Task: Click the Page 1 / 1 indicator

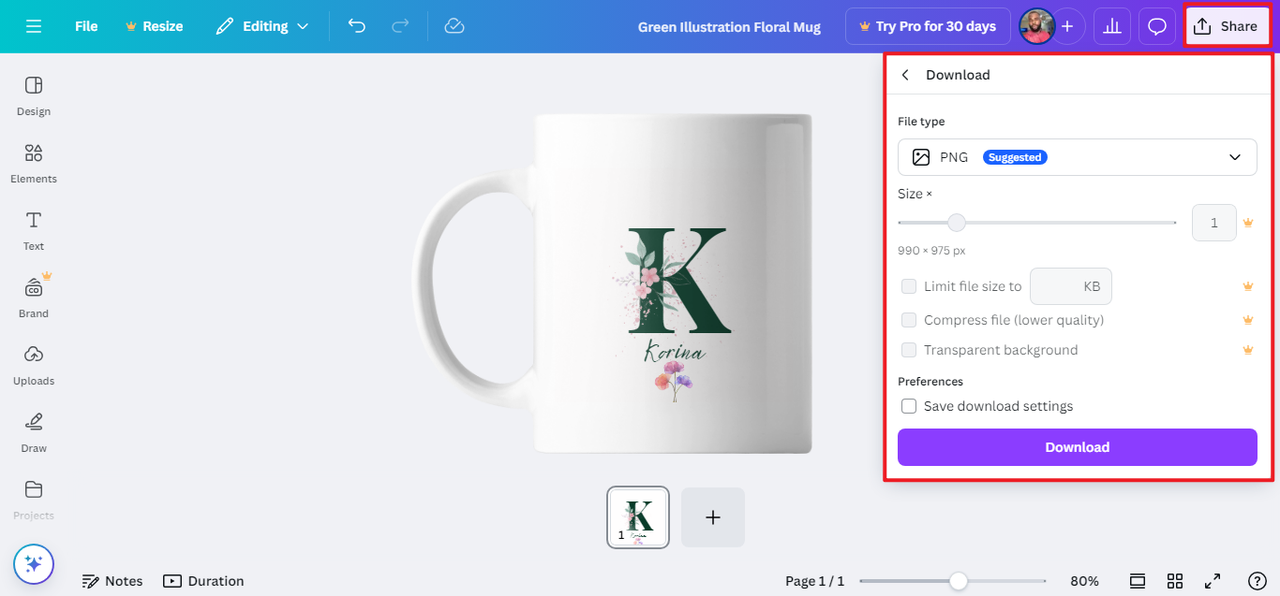Action: 814,581
